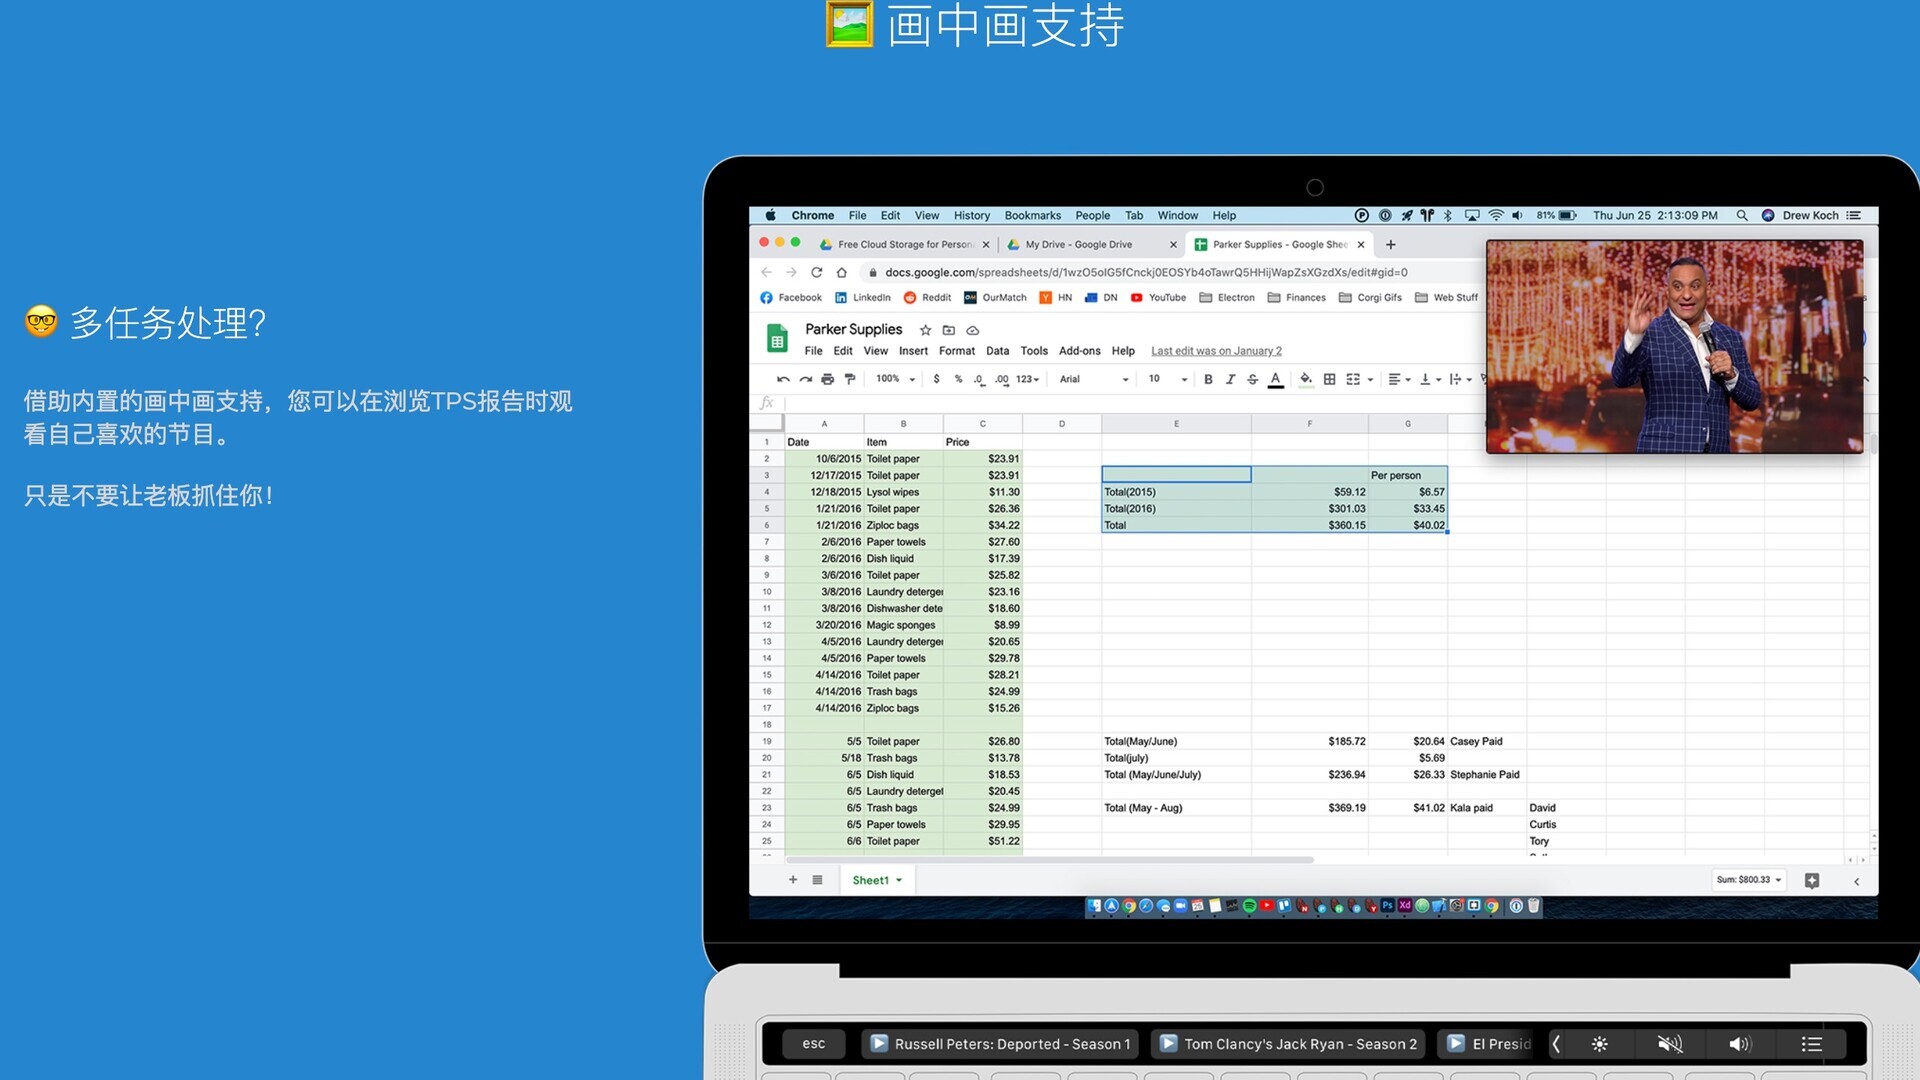The height and width of the screenshot is (1080, 1920).
Task: Open the Sheets Data menu
Action: [x=997, y=351]
